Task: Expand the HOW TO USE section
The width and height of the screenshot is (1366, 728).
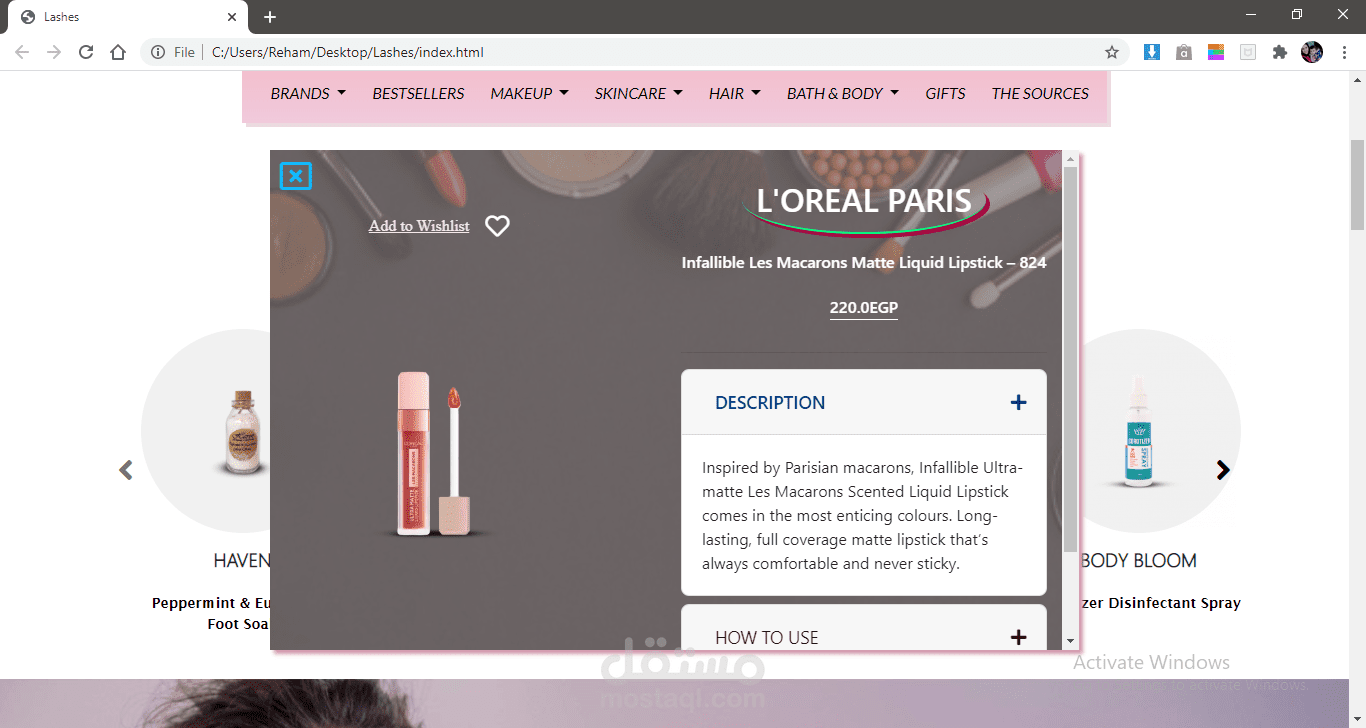Action: tap(864, 637)
